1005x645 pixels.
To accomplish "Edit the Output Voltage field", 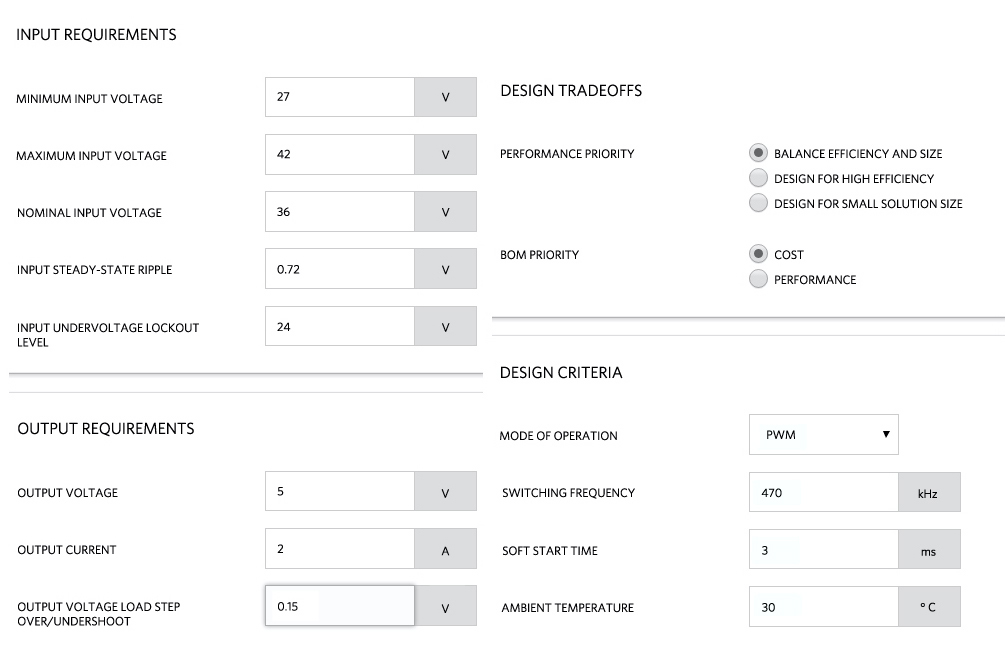I will (x=340, y=491).
